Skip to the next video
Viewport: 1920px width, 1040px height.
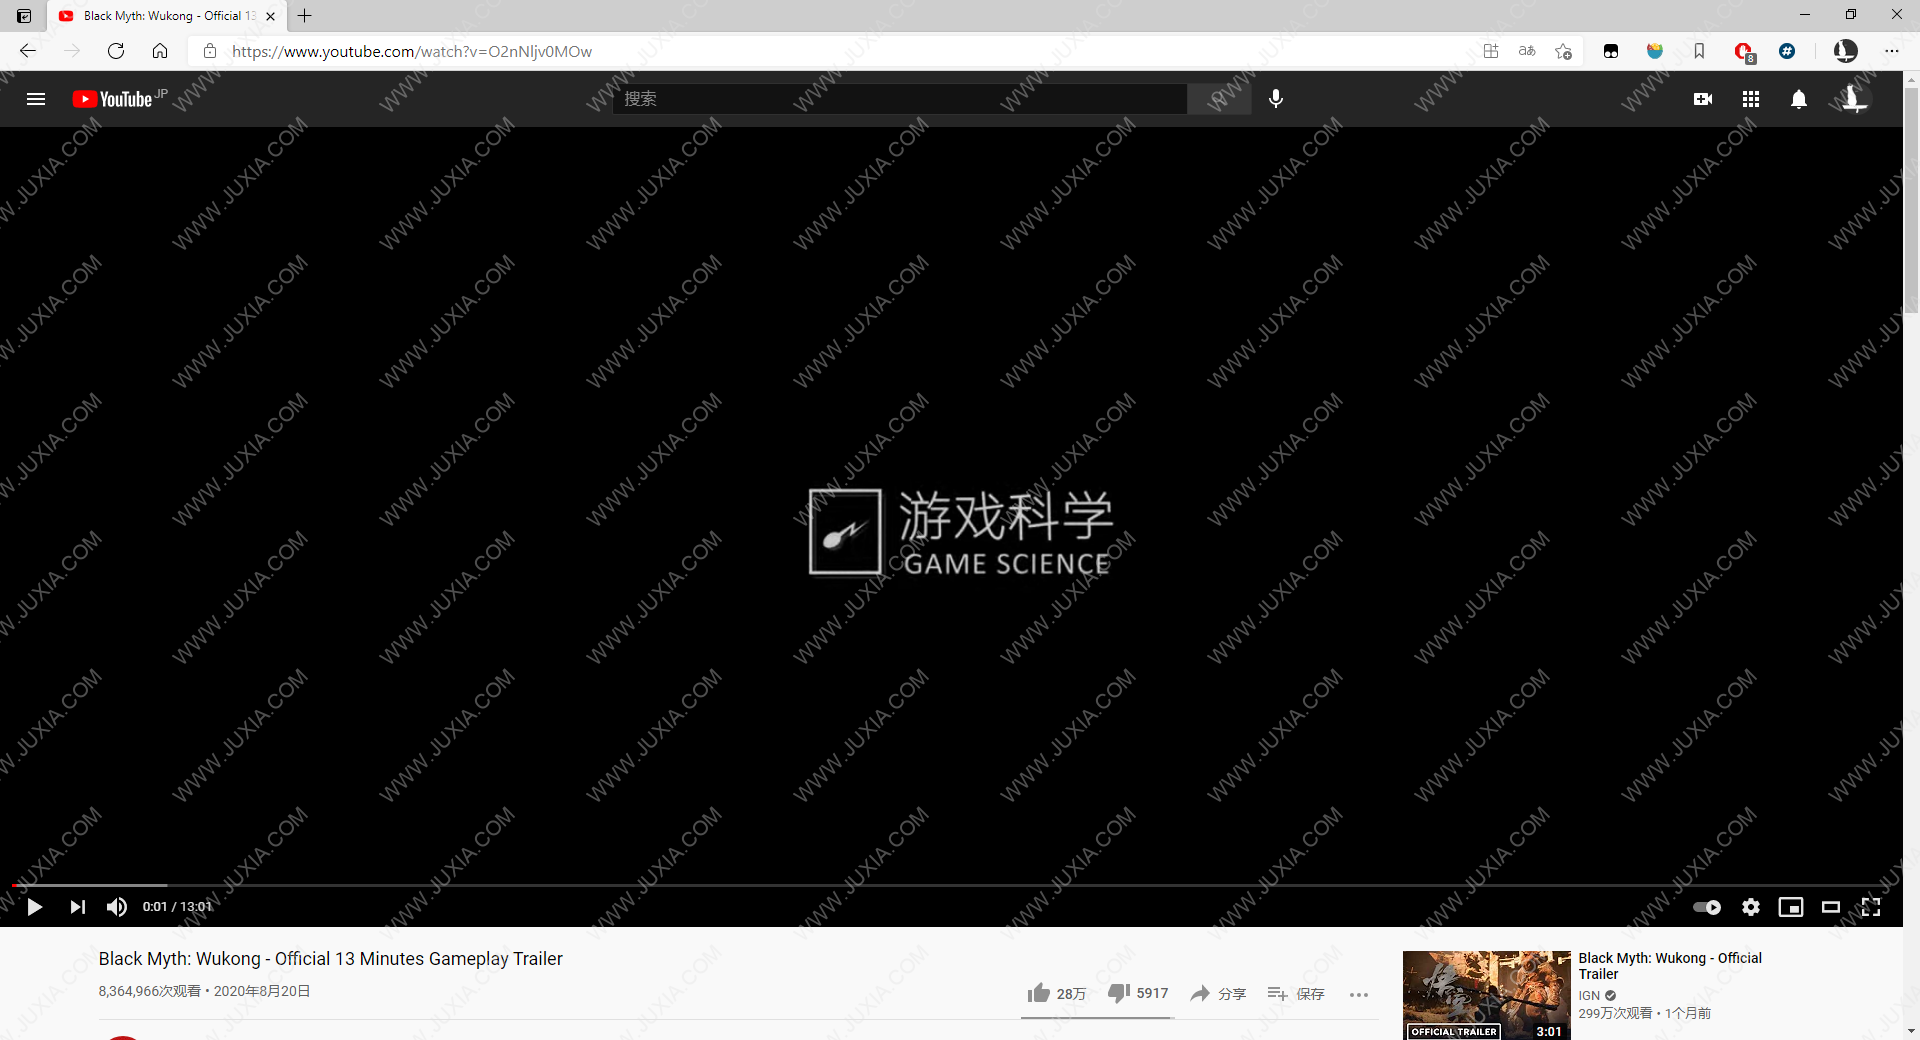click(77, 907)
